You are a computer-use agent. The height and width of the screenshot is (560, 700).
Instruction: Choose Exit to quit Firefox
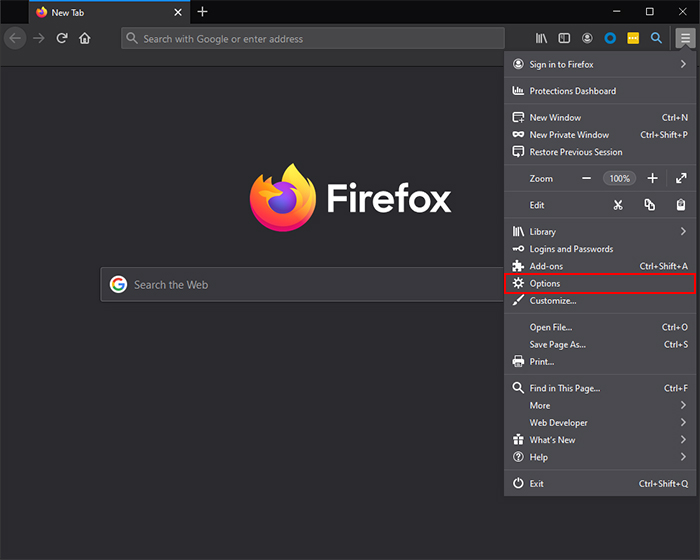(600, 484)
